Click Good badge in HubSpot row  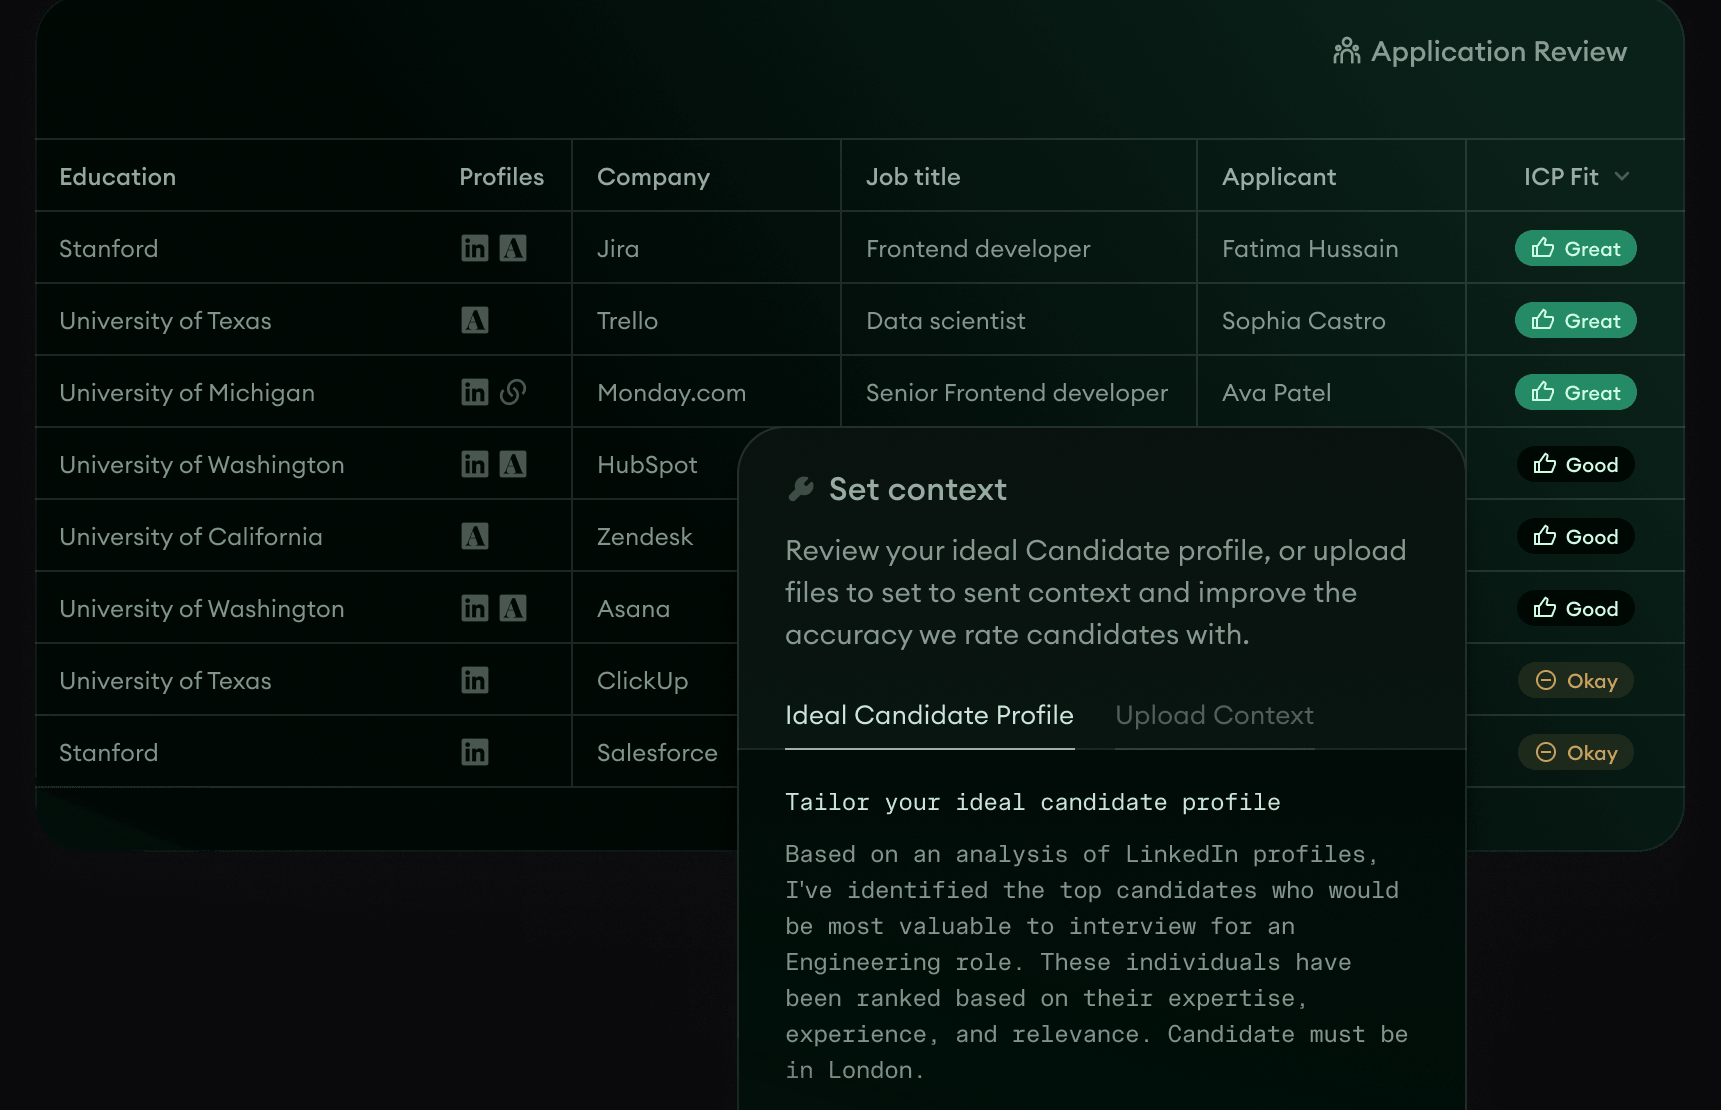pyautogui.click(x=1575, y=464)
